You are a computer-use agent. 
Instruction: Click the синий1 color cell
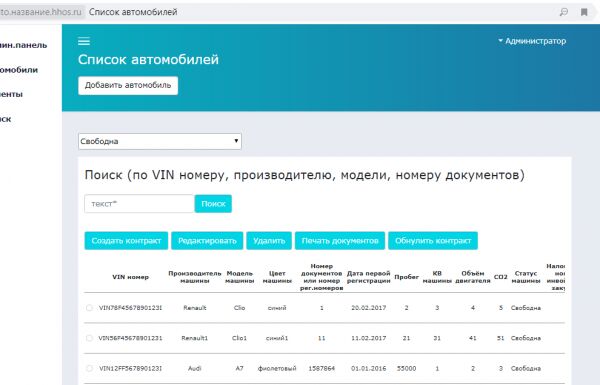point(277,338)
